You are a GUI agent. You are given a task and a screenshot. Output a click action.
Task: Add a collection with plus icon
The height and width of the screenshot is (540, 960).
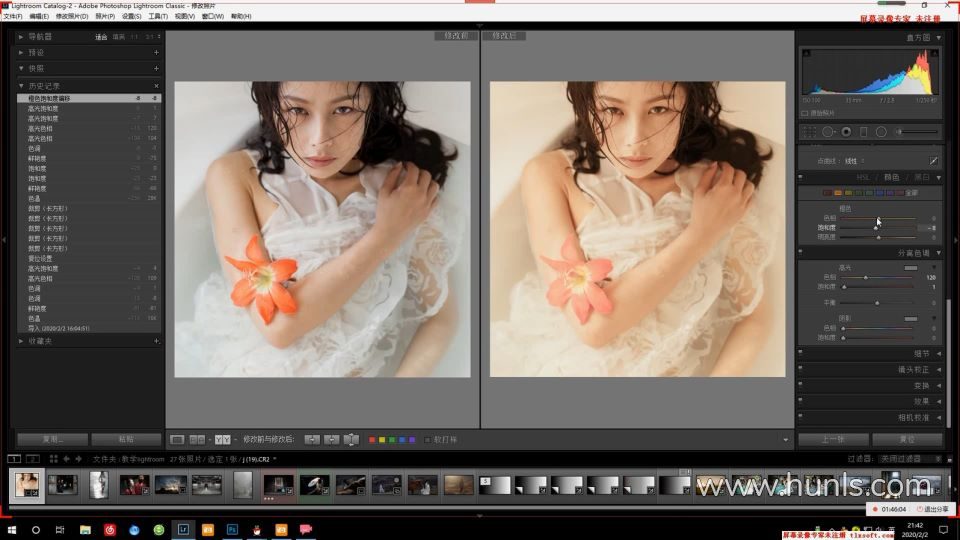156,341
